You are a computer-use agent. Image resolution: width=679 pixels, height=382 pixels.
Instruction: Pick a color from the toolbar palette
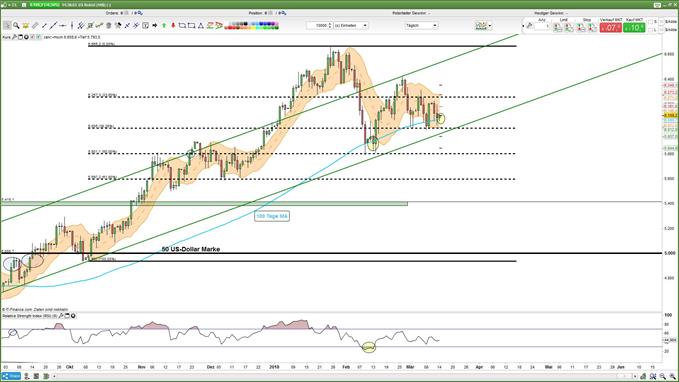point(251,26)
